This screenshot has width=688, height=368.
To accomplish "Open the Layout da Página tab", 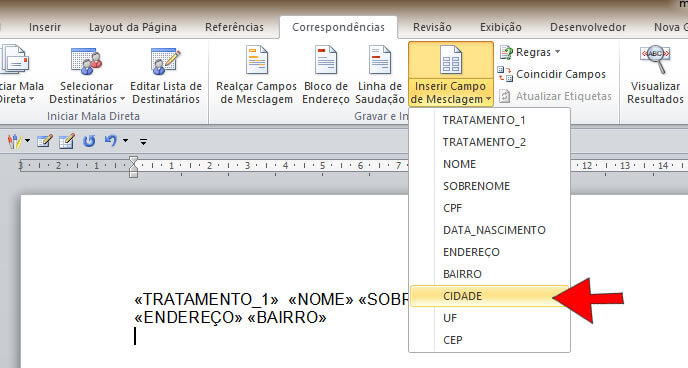I will click(133, 27).
